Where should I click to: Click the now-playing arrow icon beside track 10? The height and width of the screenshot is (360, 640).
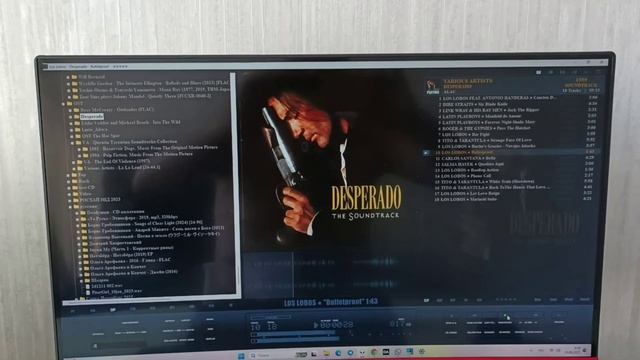click(426, 153)
